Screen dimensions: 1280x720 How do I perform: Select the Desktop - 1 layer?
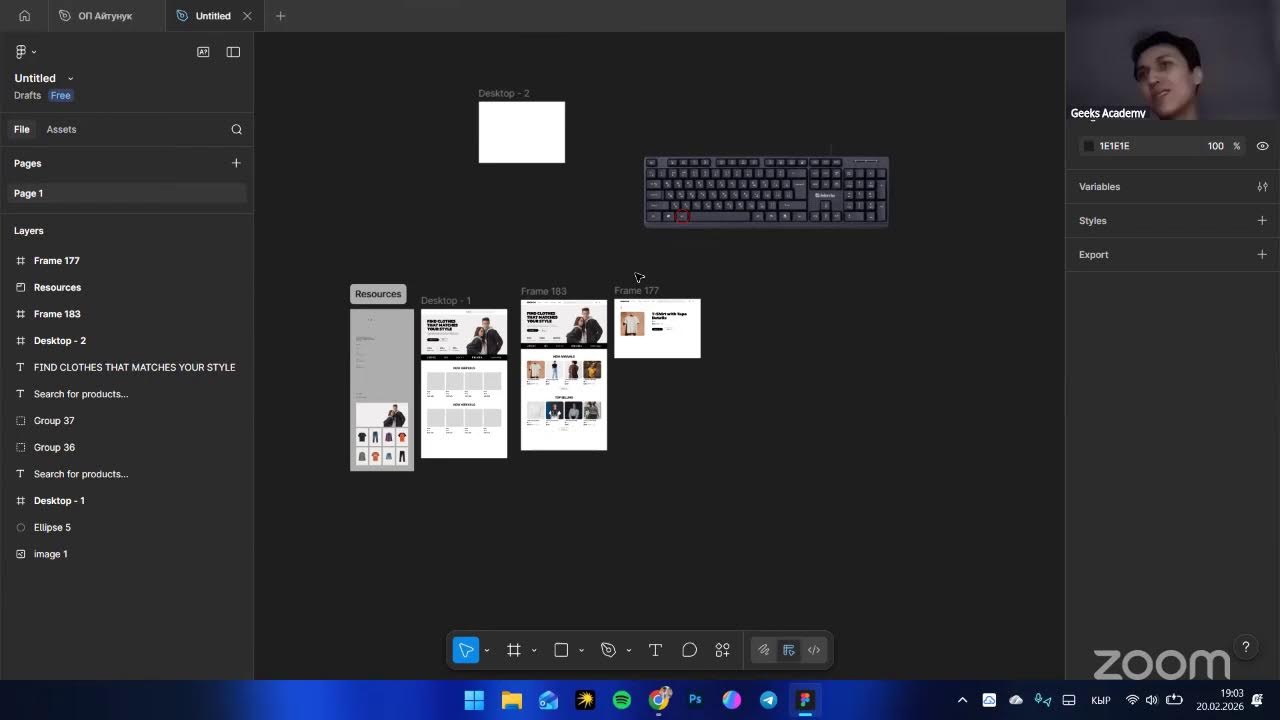tap(127, 501)
